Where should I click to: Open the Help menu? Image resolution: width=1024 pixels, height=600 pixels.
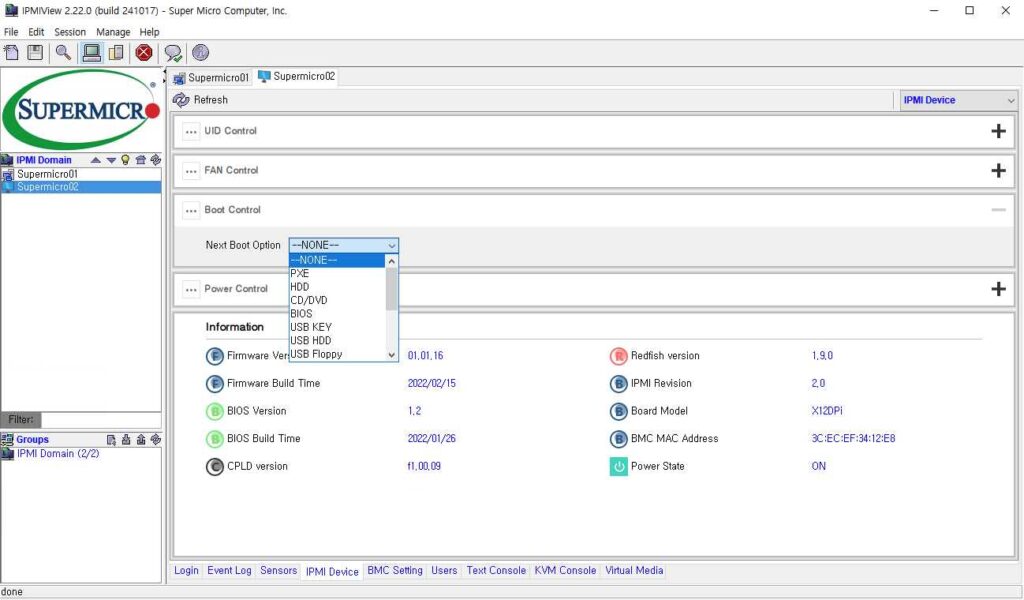click(x=150, y=32)
